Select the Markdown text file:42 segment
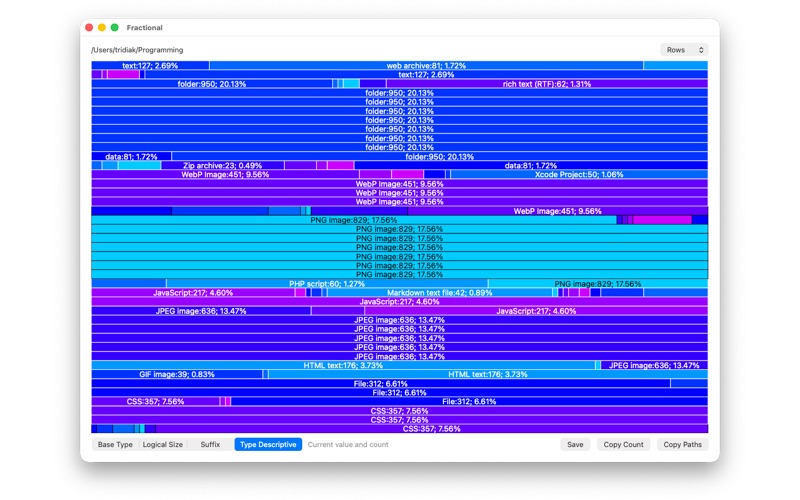Image resolution: width=800 pixels, height=500 pixels. pyautogui.click(x=439, y=293)
